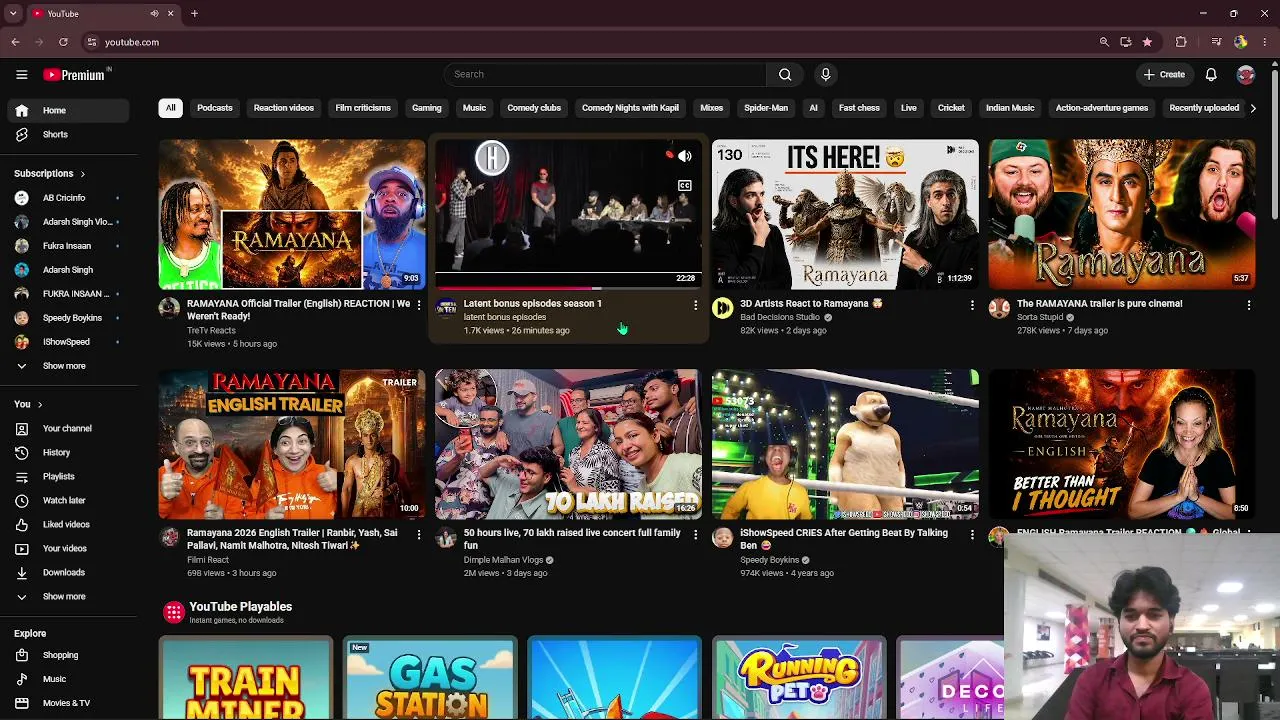This screenshot has height=720, width=1280.
Task: Toggle captions on the preview video
Action: [x=685, y=186]
